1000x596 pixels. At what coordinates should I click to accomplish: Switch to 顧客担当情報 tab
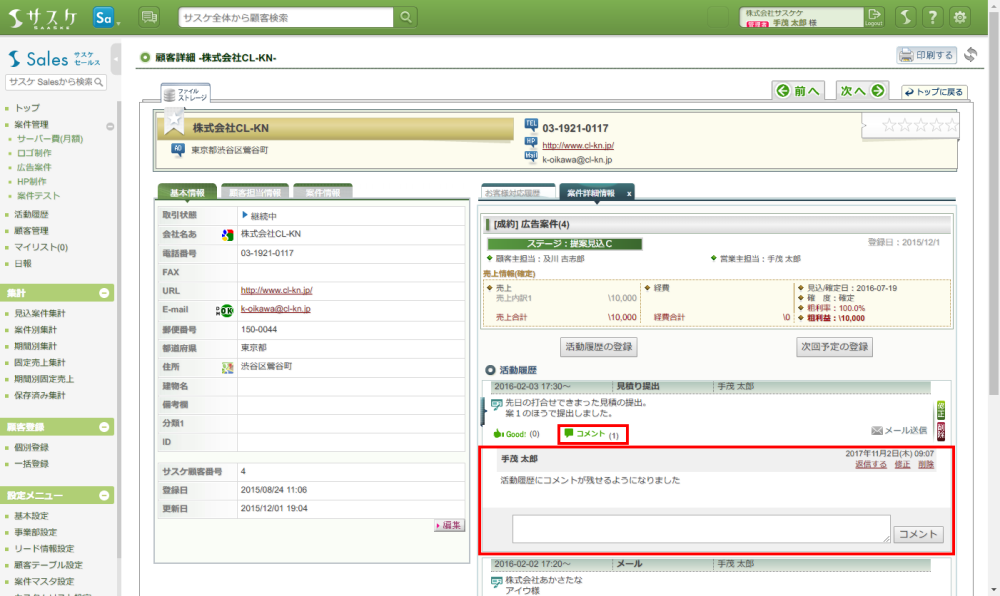254,193
